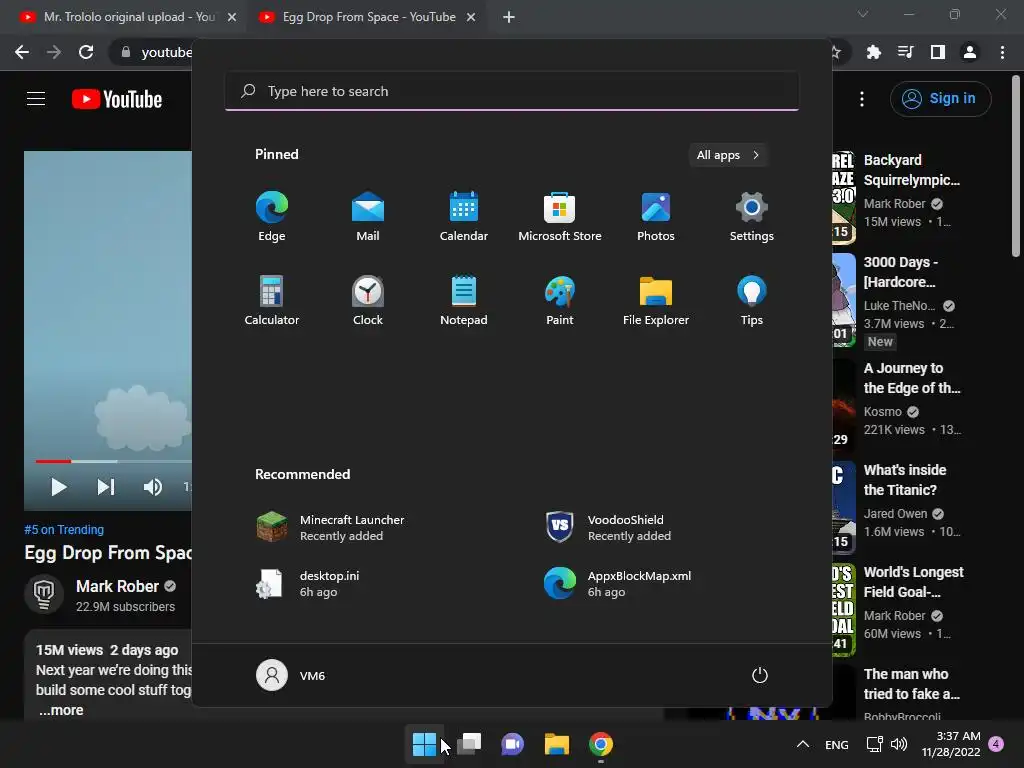Reload the YouTube page
This screenshot has height=768, width=1024.
point(86,52)
